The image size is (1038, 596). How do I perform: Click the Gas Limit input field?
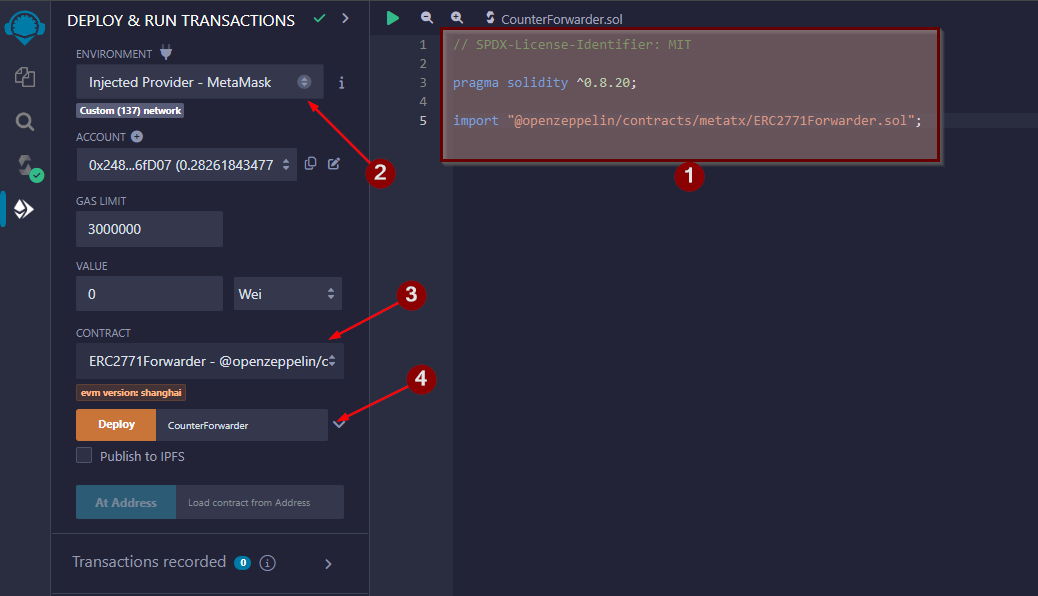[x=149, y=229]
